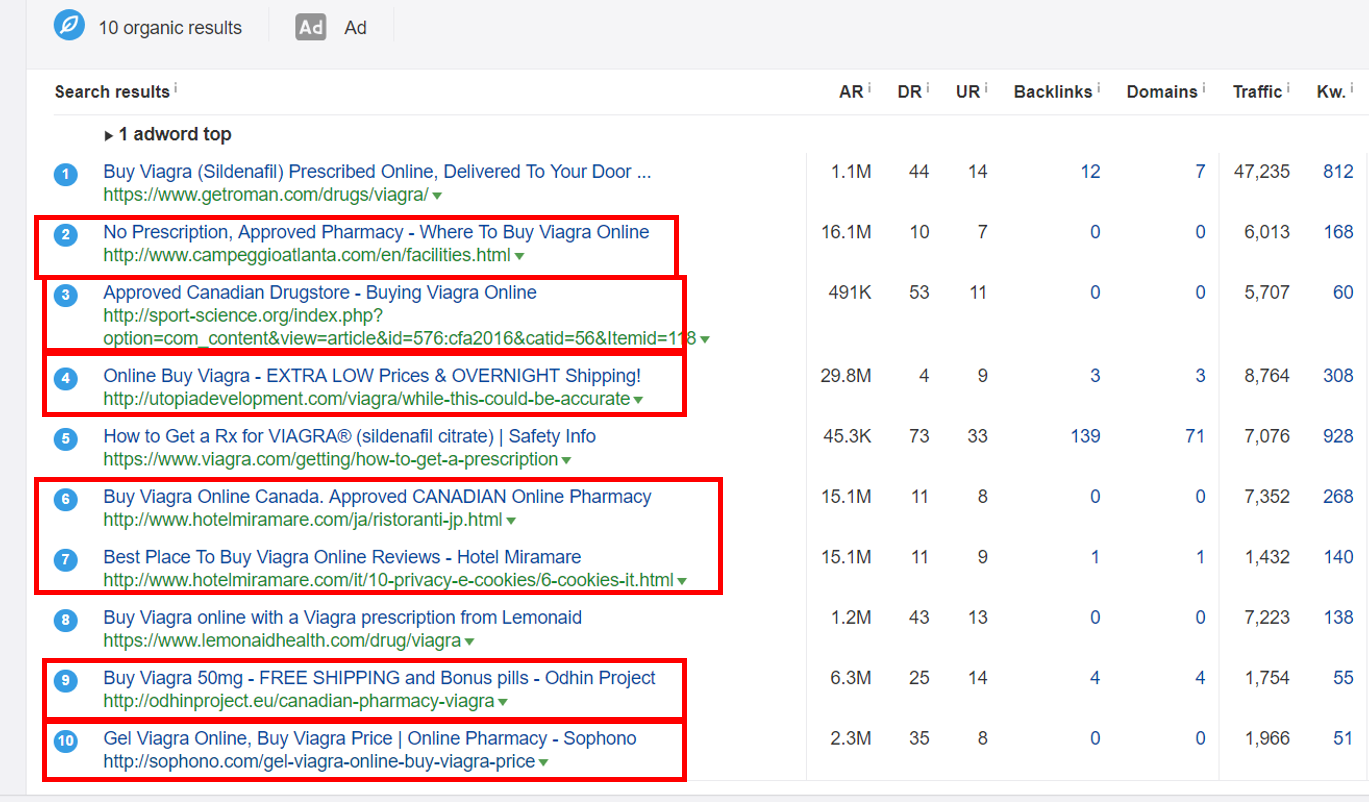Screen dimensions: 1369x802
Task: Click the '10 organic results' label
Action: [170, 28]
